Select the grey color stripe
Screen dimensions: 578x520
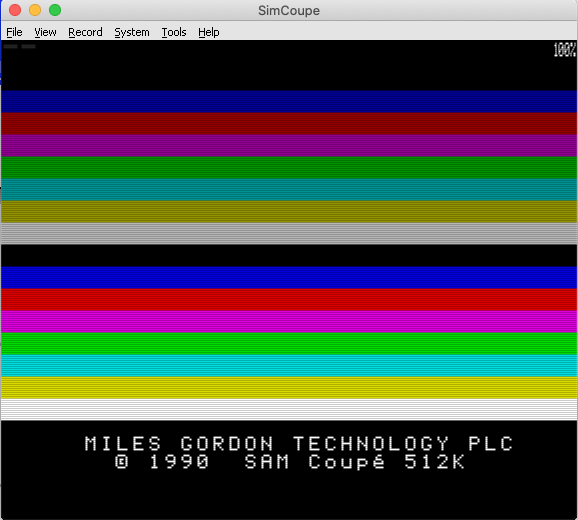click(x=289, y=233)
